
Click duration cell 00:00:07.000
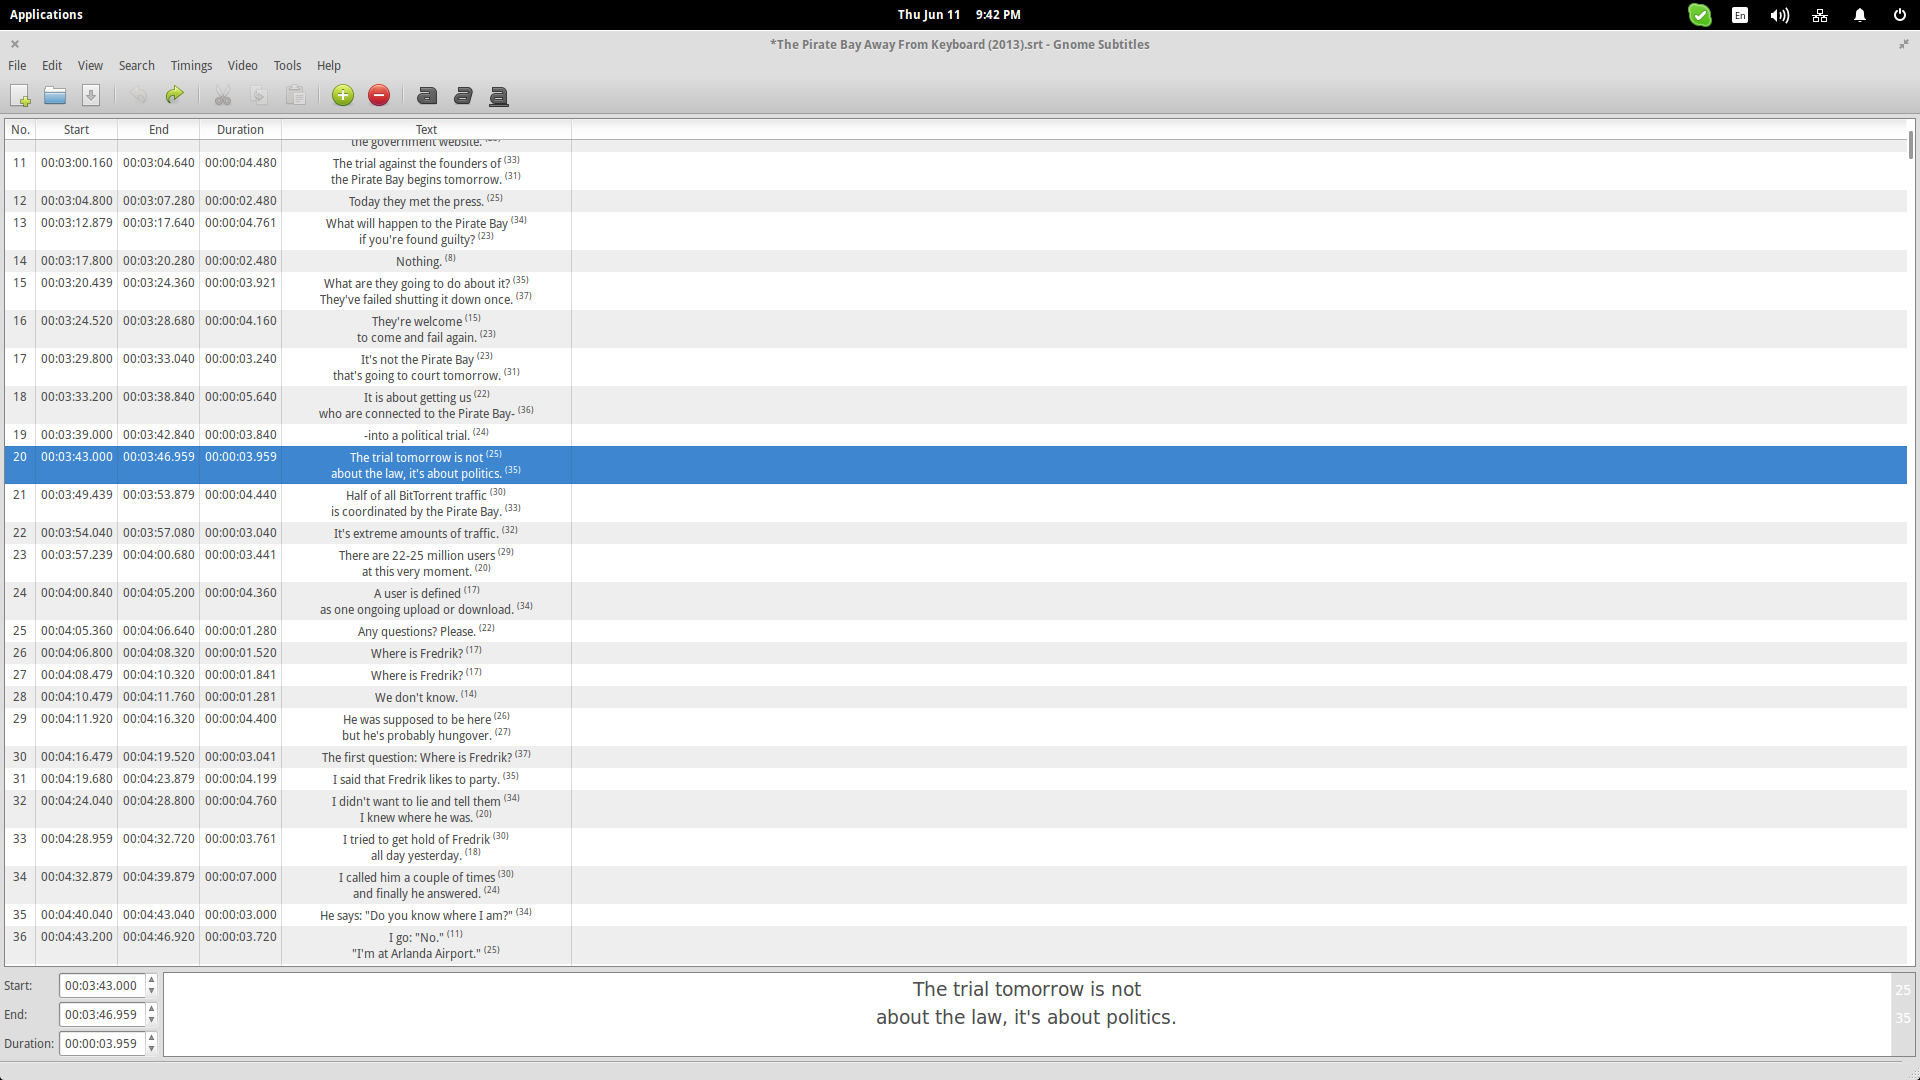(241, 877)
